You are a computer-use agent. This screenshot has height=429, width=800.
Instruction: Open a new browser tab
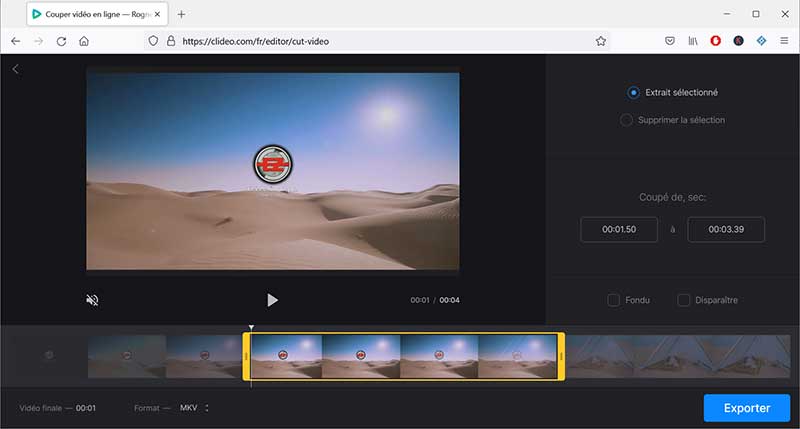tap(181, 14)
